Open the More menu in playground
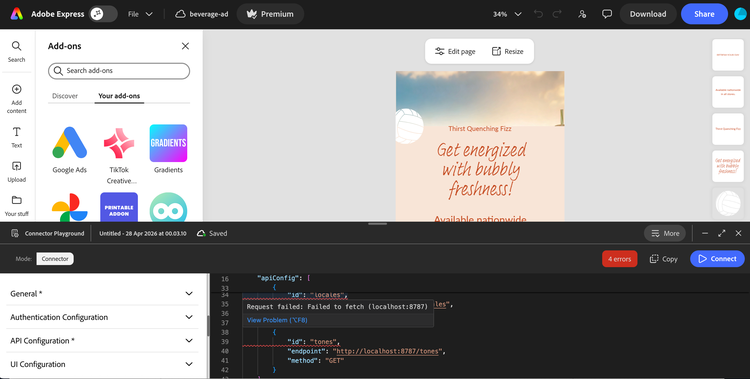 [x=665, y=234]
